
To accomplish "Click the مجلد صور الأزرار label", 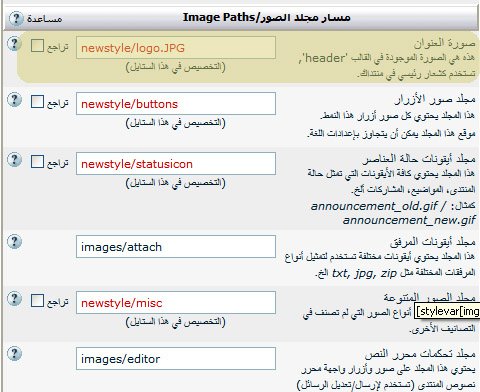I will click(x=435, y=99).
